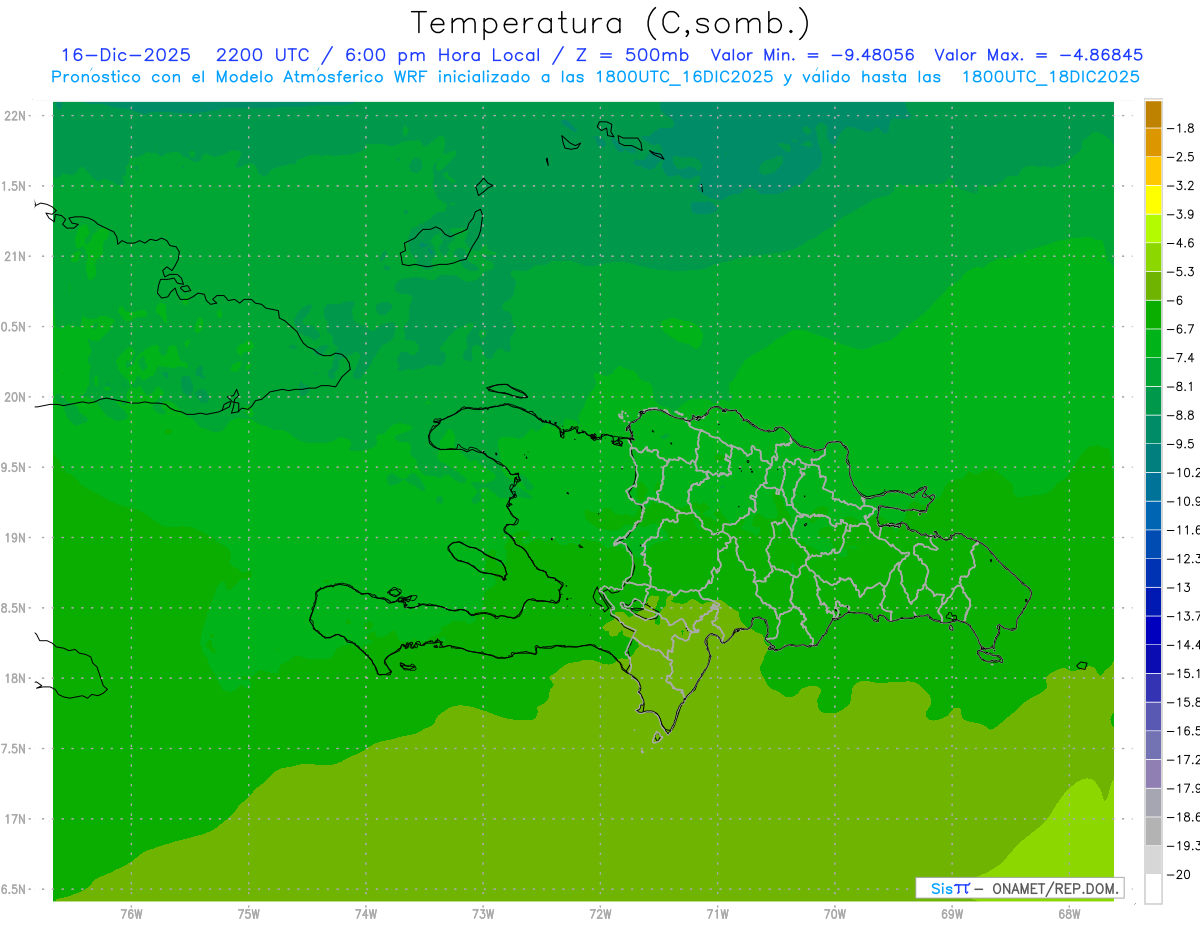Click the dark orange swatch above -1.8
Viewport: 1200px width, 927px height.
pyautogui.click(x=1153, y=114)
